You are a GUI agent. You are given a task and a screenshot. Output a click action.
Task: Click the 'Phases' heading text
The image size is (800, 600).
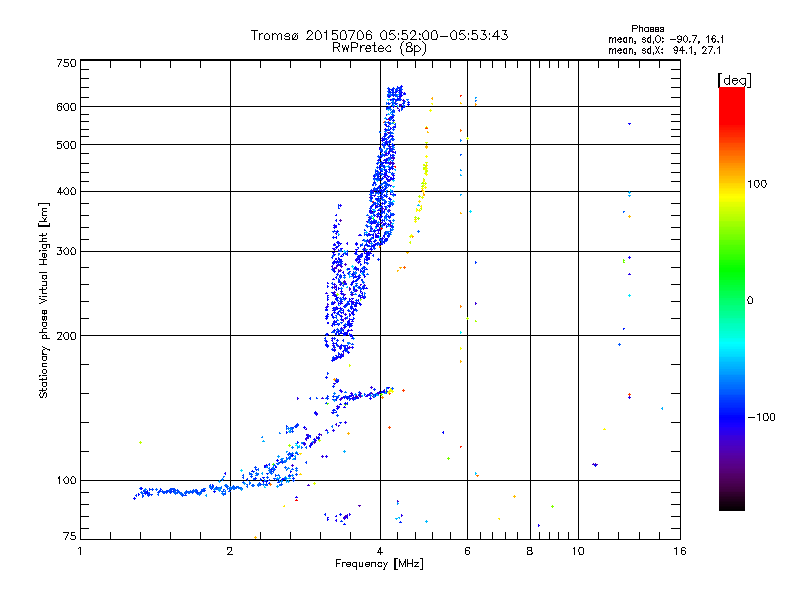click(x=647, y=29)
